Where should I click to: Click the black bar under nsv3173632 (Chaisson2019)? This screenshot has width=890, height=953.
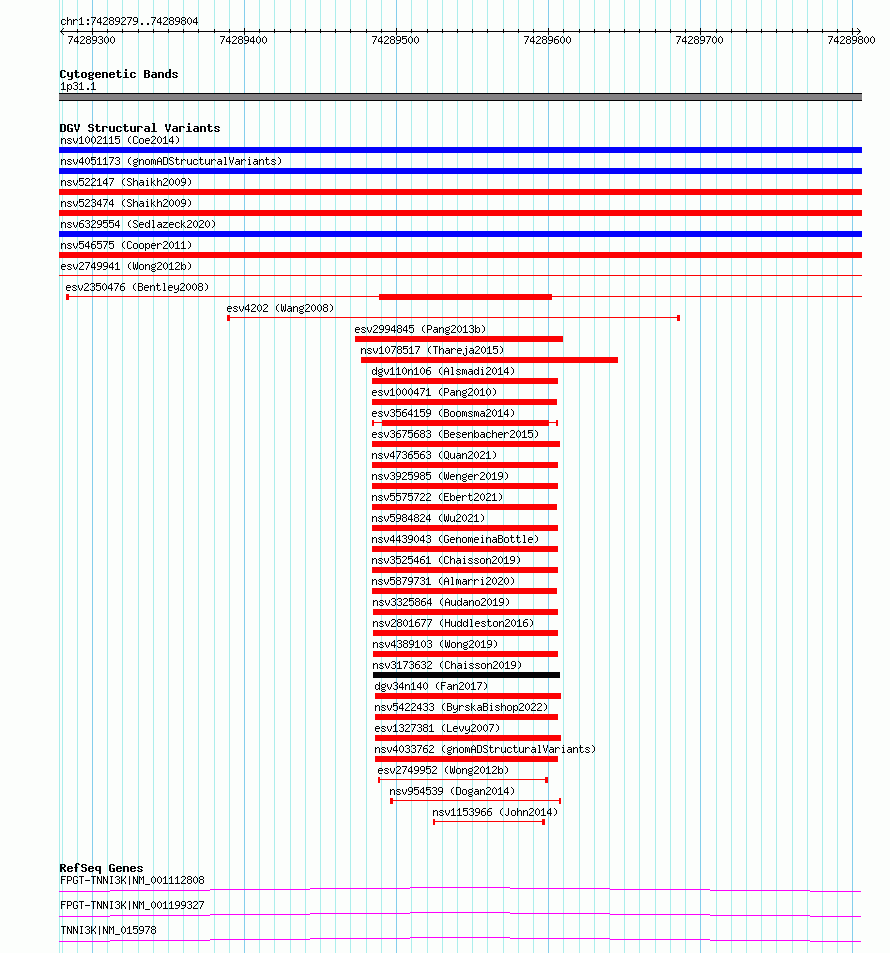(466, 675)
